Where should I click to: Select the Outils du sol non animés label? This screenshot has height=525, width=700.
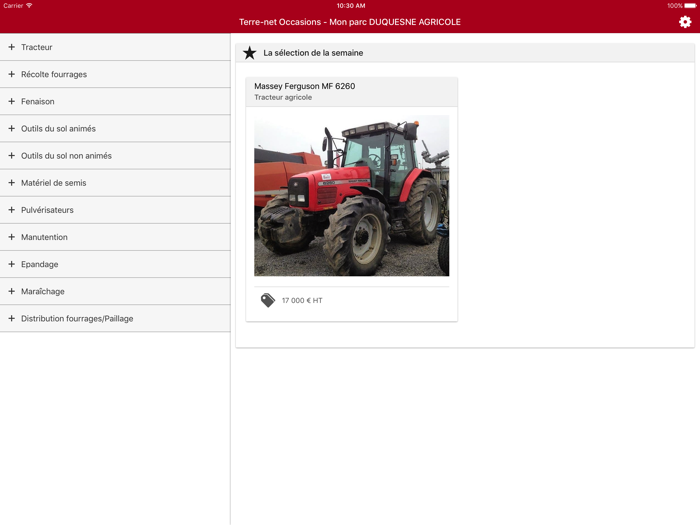pos(67,155)
